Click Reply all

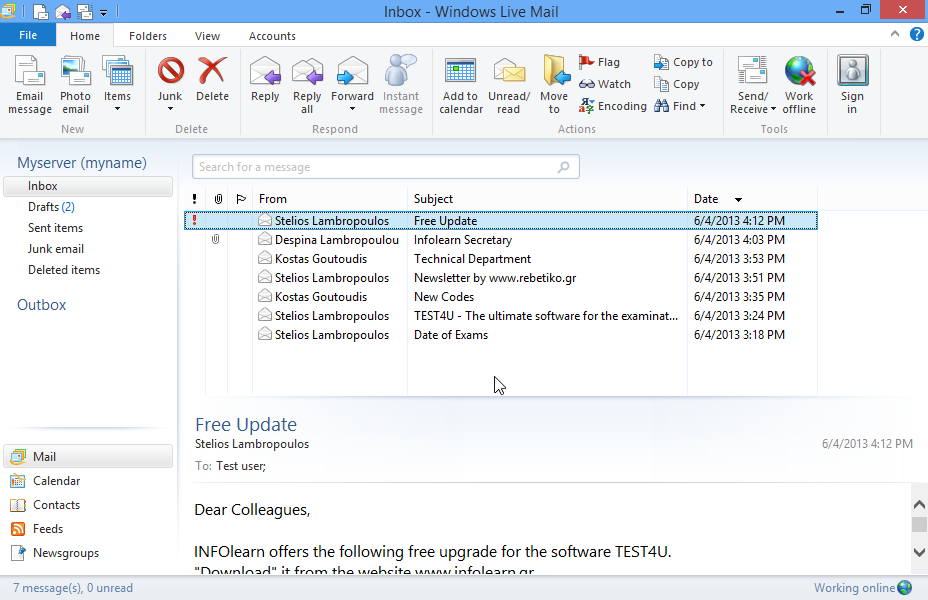point(307,85)
